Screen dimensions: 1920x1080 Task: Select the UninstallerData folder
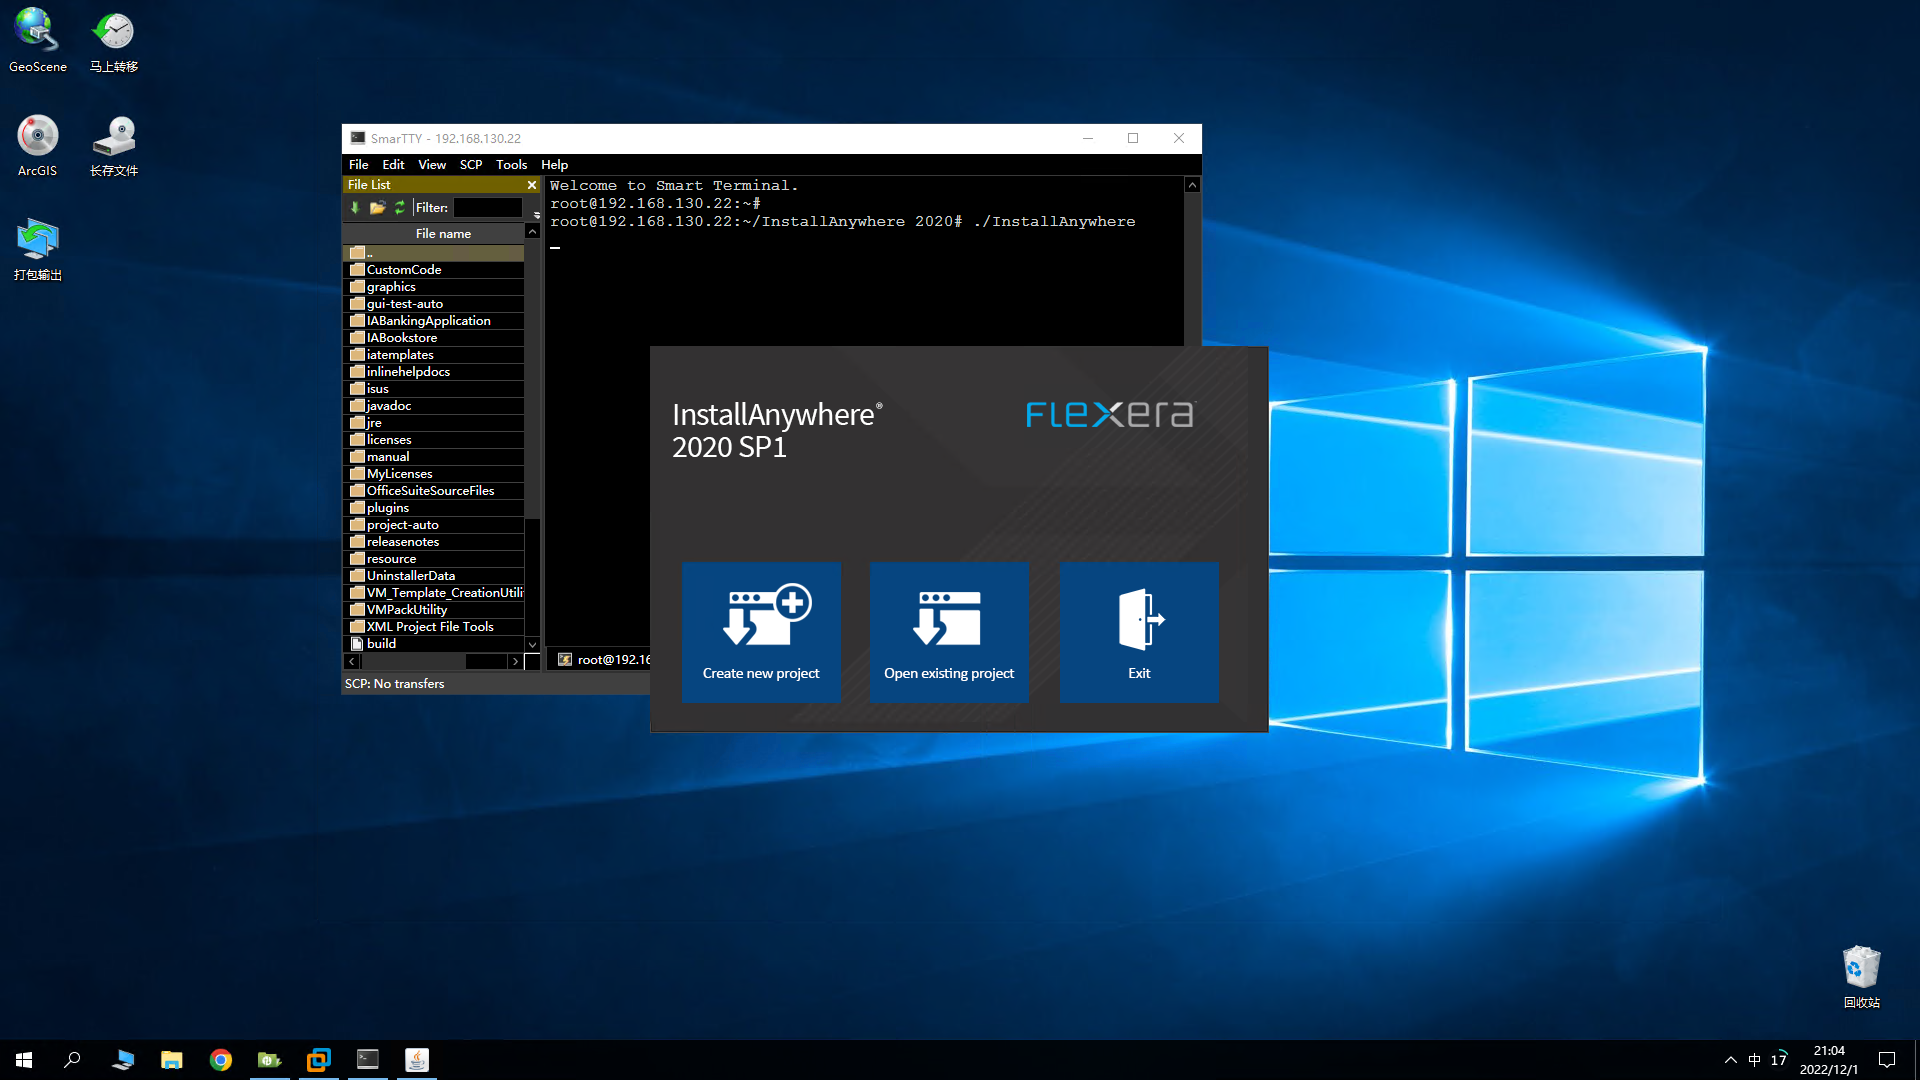[434, 576]
